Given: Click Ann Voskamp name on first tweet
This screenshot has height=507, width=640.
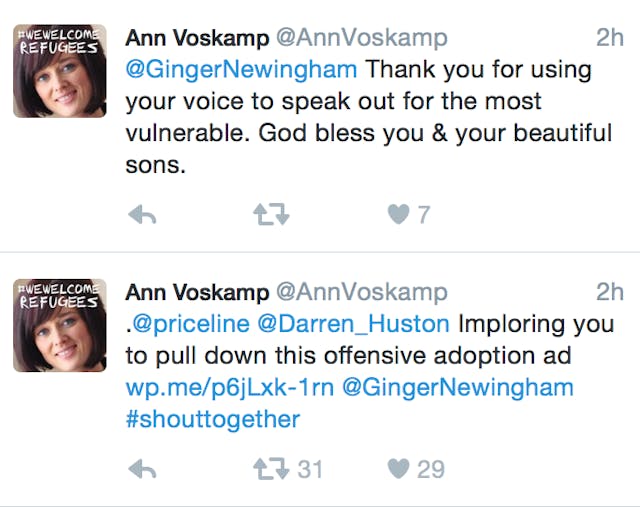Looking at the screenshot, I should [x=196, y=38].
